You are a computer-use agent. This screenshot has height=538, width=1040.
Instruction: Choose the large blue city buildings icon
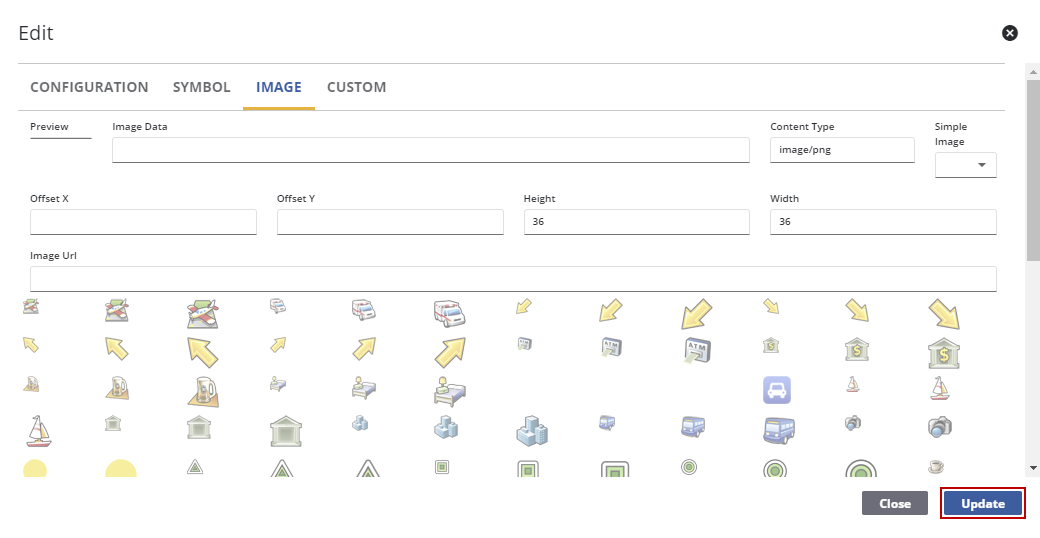(532, 429)
